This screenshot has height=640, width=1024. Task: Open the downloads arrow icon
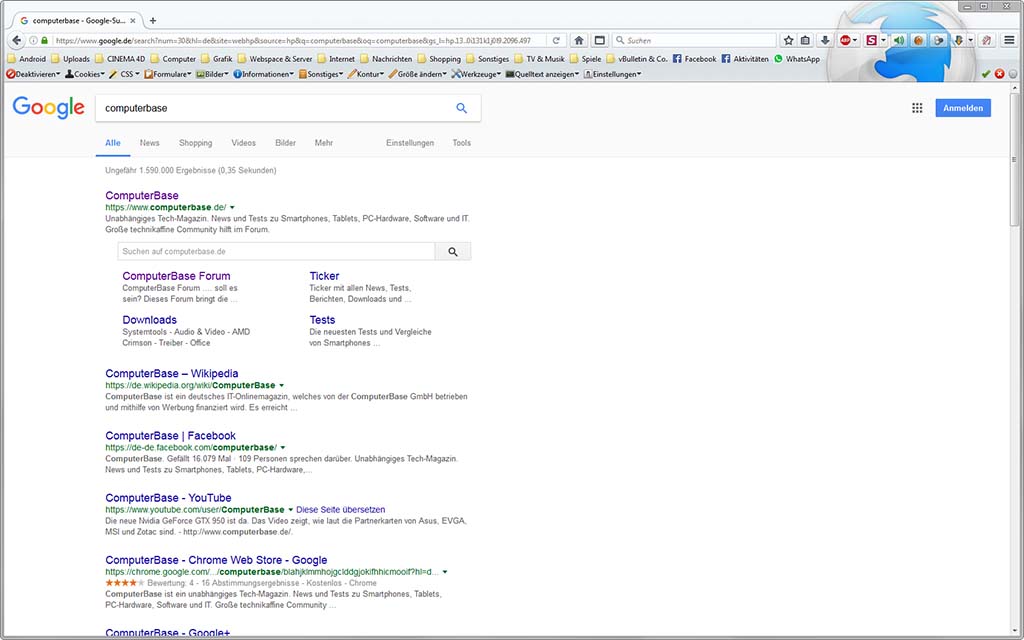point(825,40)
